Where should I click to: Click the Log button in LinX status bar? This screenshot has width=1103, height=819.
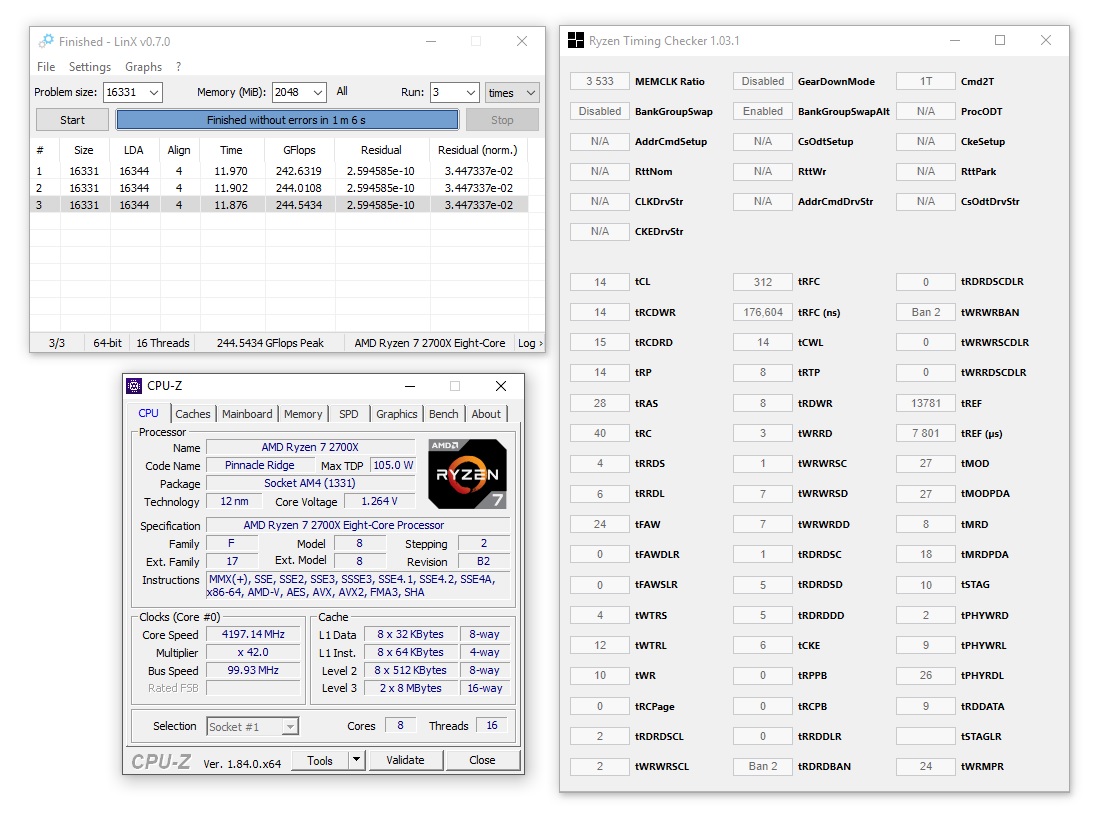(x=530, y=343)
